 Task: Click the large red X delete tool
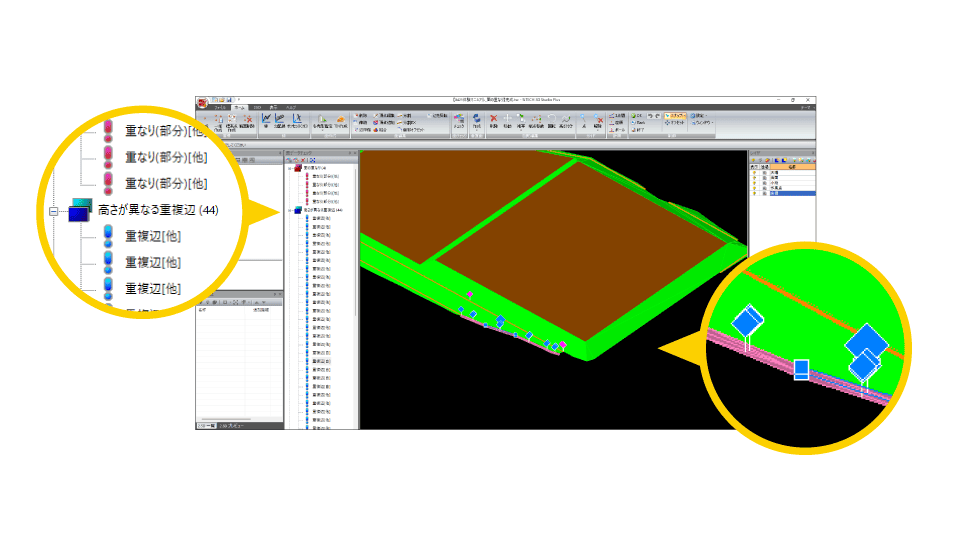click(x=493, y=119)
